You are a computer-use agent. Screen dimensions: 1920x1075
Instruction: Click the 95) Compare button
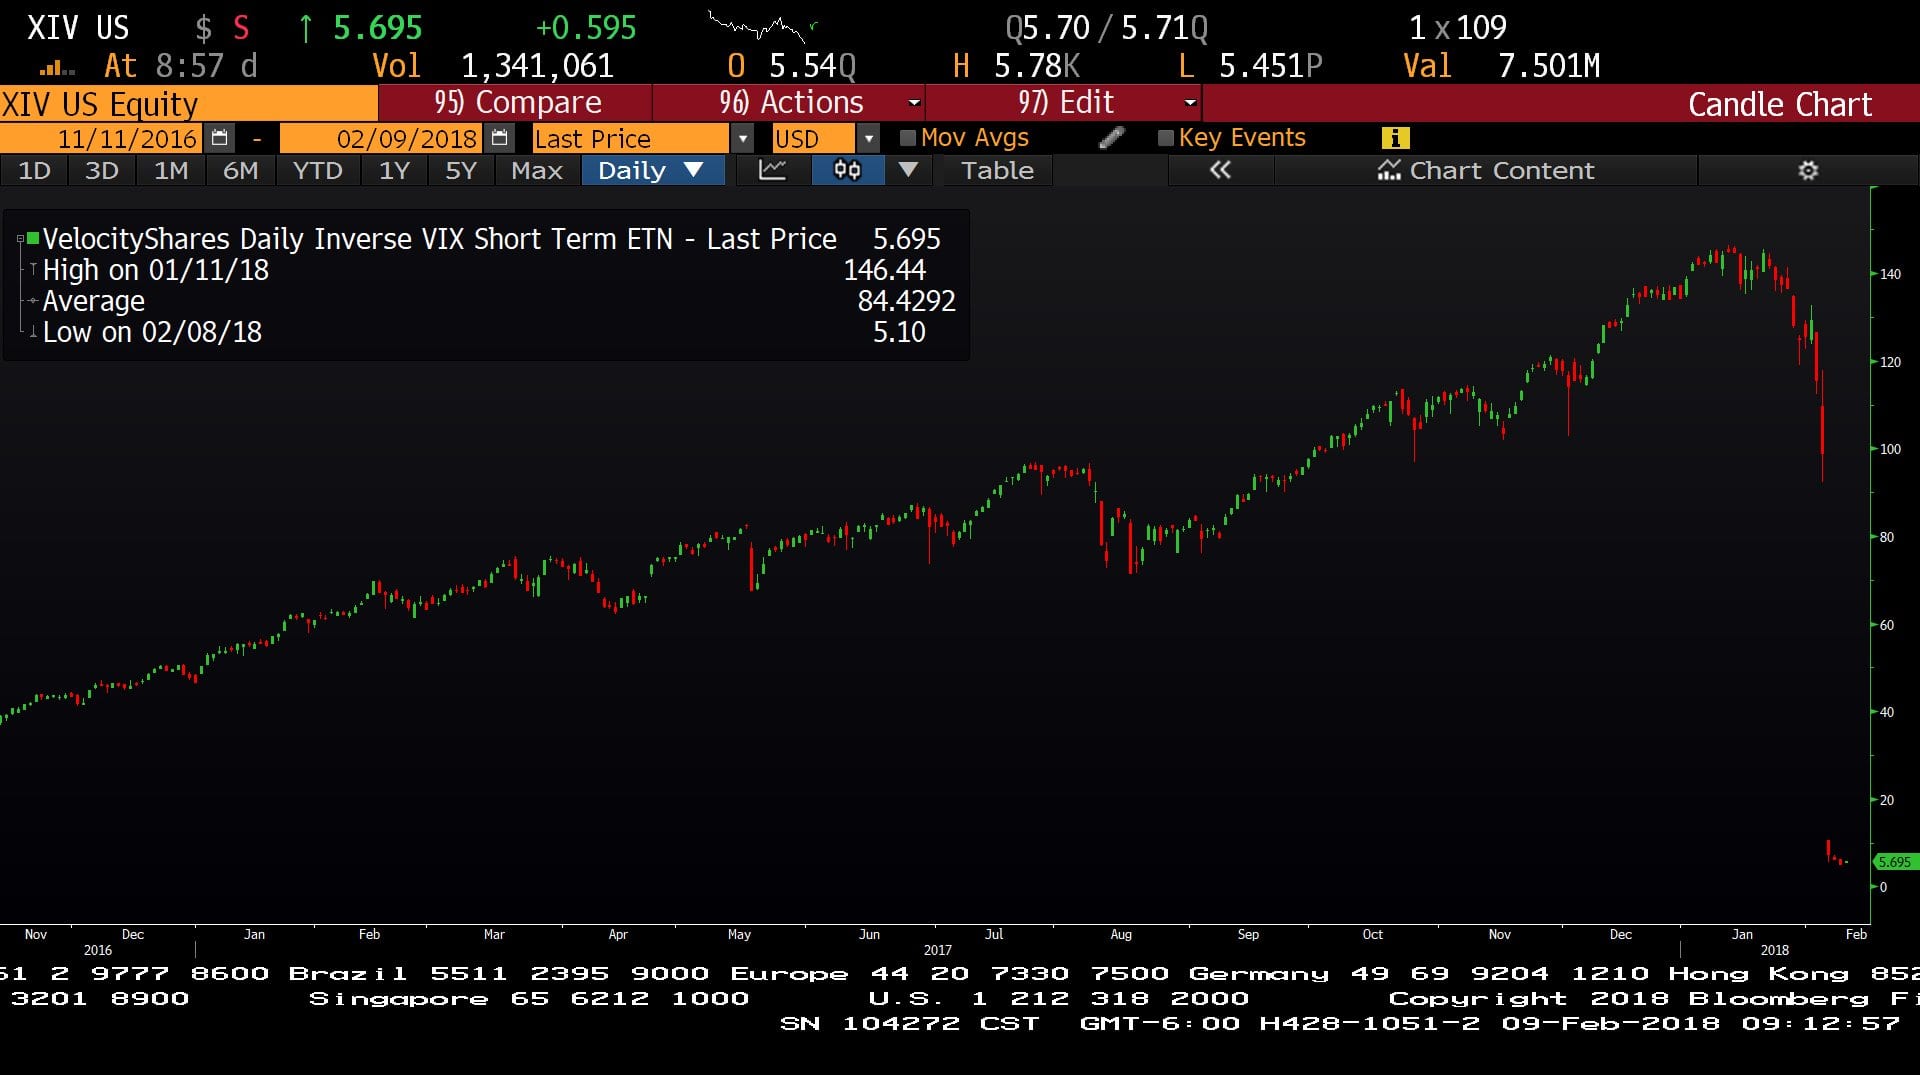pos(516,102)
